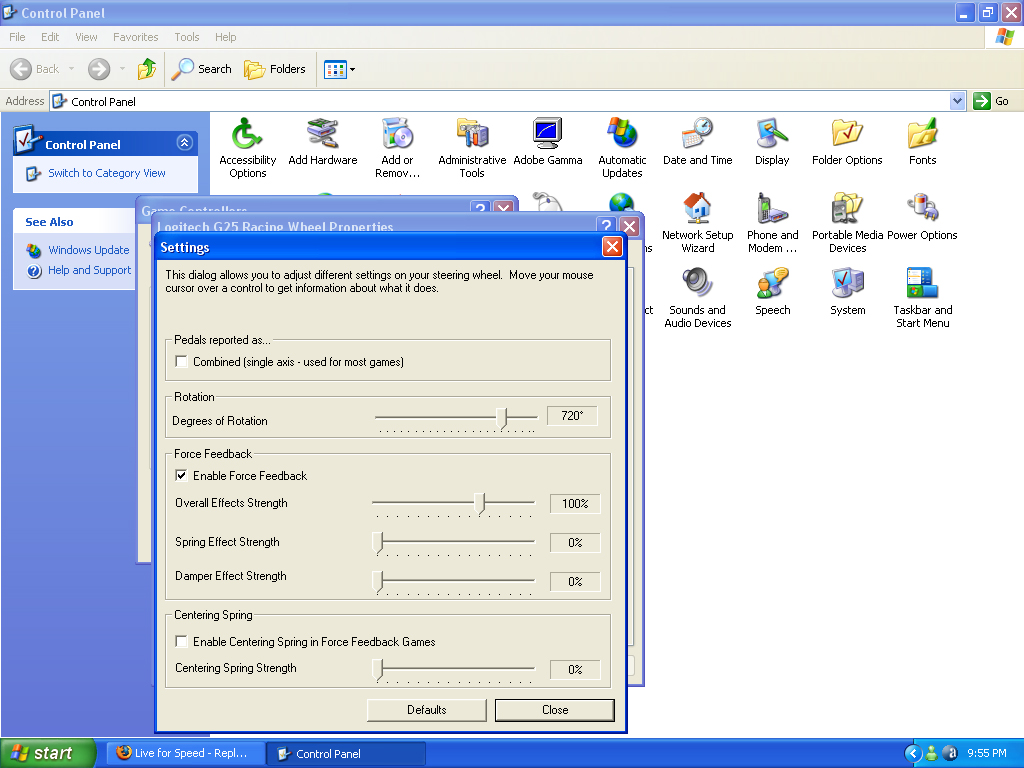Open the Back button history dropdown
Image resolution: width=1024 pixels, height=768 pixels.
point(72,69)
